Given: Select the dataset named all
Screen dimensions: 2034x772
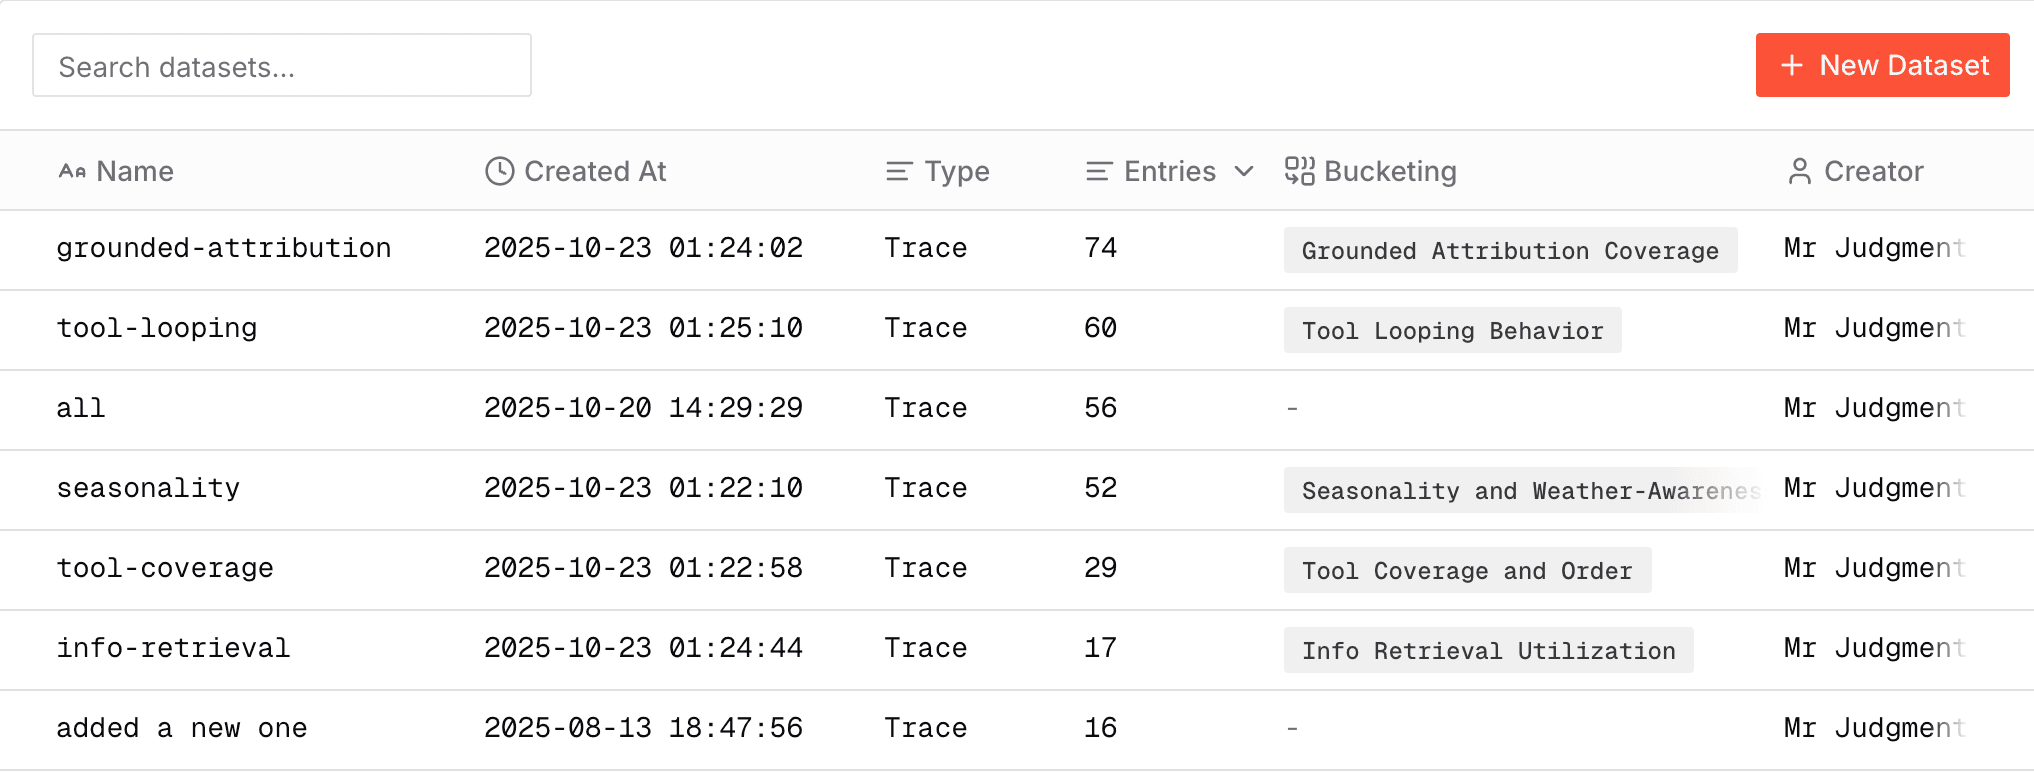Looking at the screenshot, I should click(x=81, y=408).
